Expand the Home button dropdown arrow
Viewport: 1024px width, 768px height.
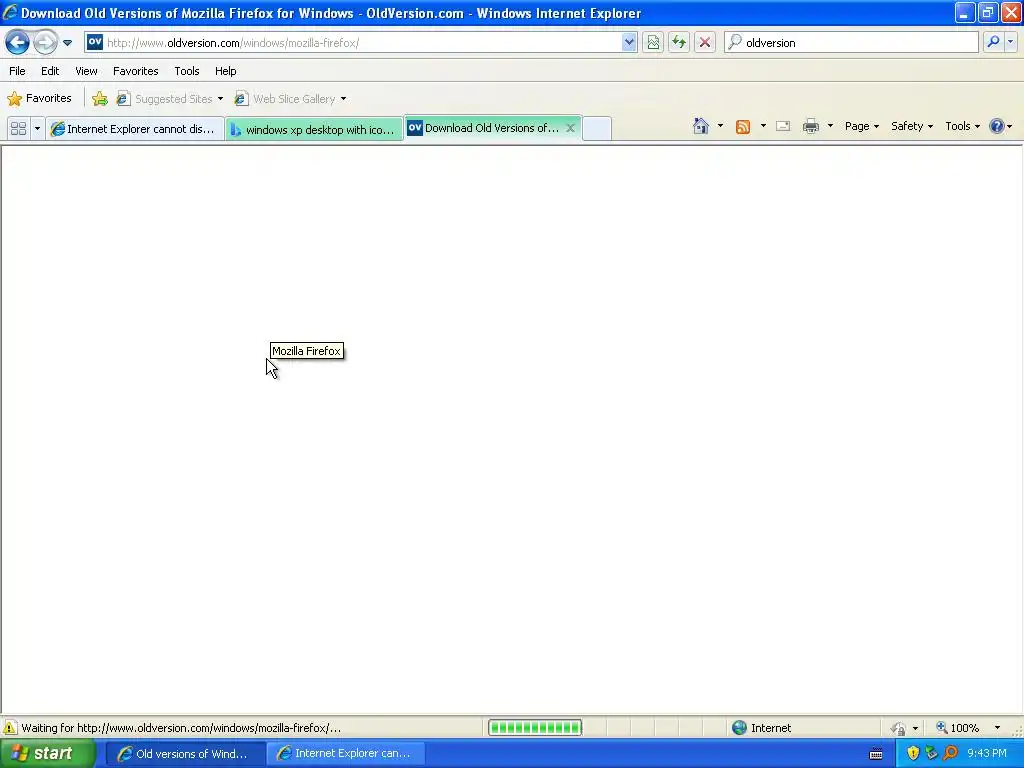click(720, 126)
